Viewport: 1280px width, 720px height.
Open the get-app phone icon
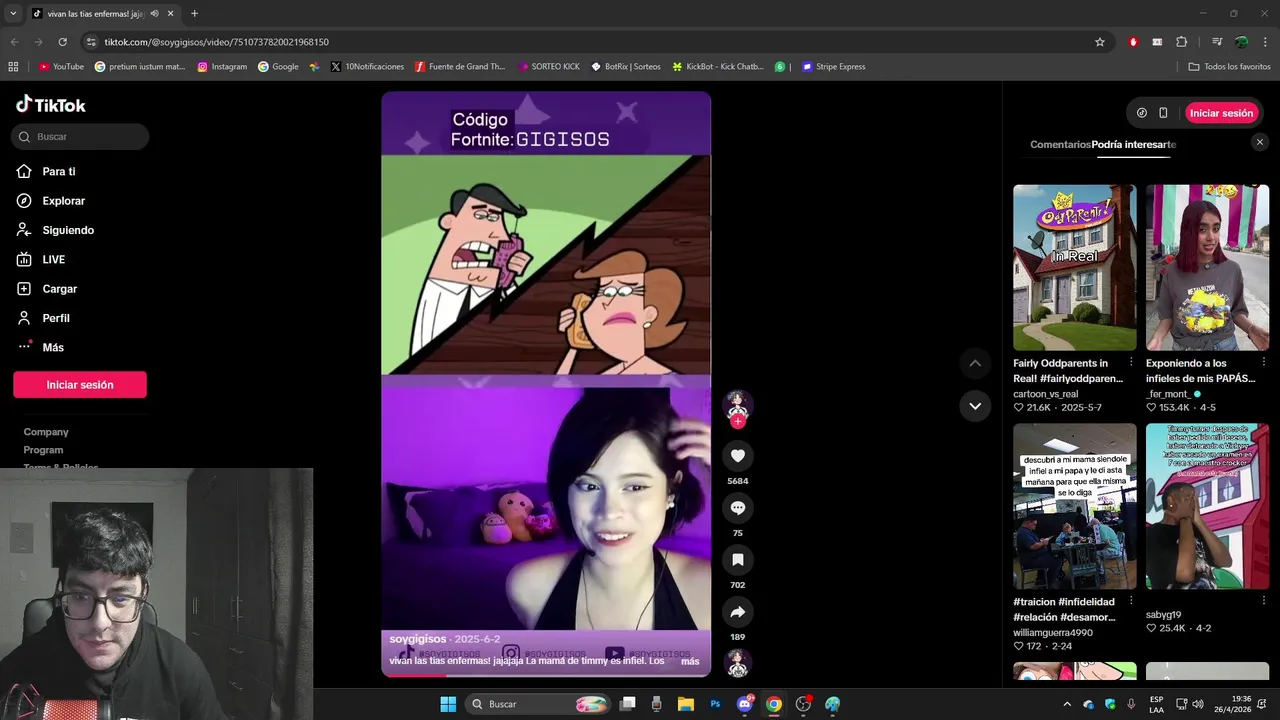[1163, 113]
